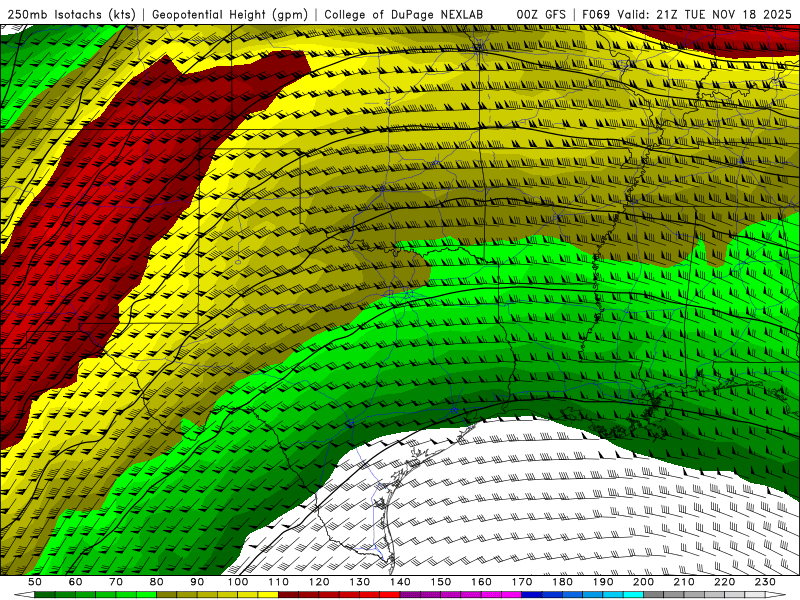Click "College of DuPage NEXLAB" in the header
The width and height of the screenshot is (800, 600).
[x=403, y=14]
